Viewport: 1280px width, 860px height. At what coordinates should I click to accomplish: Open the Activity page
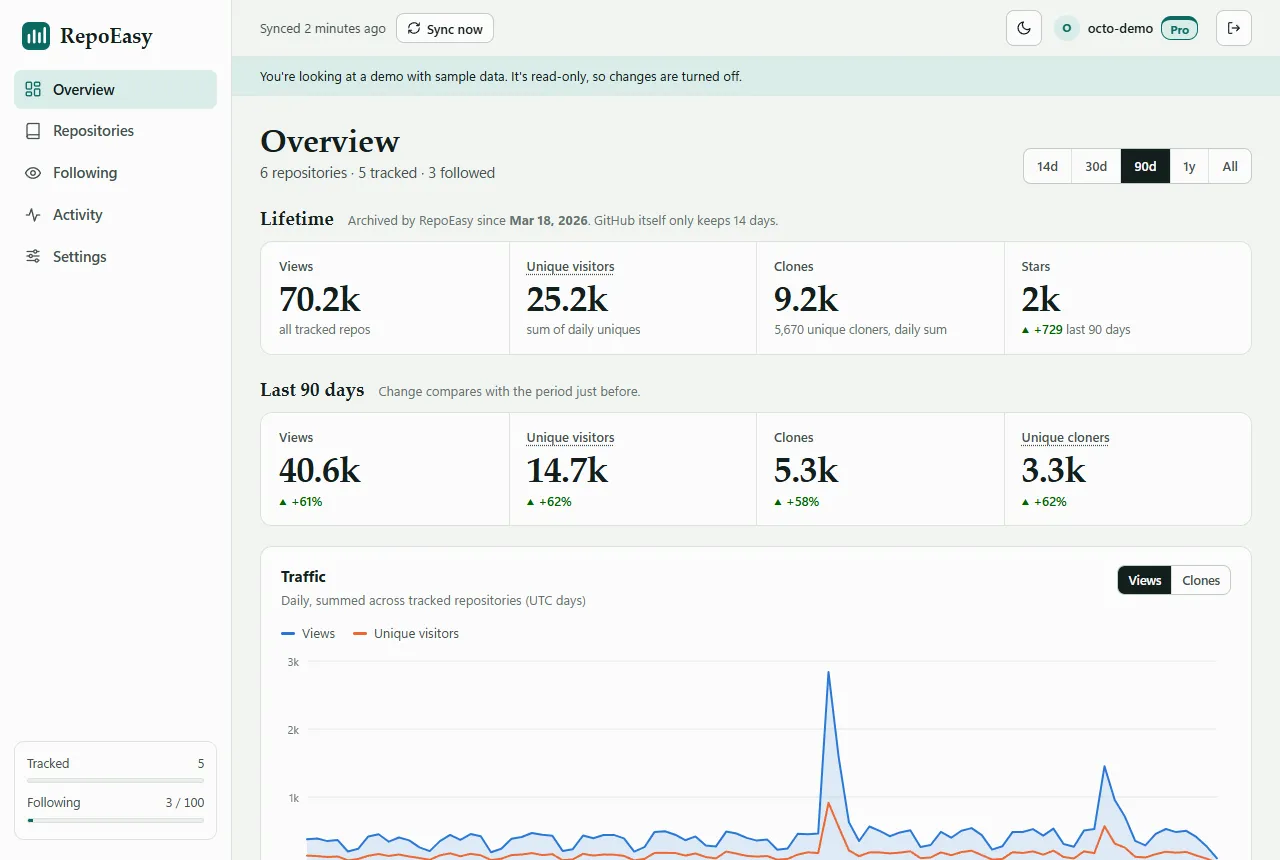coord(115,215)
